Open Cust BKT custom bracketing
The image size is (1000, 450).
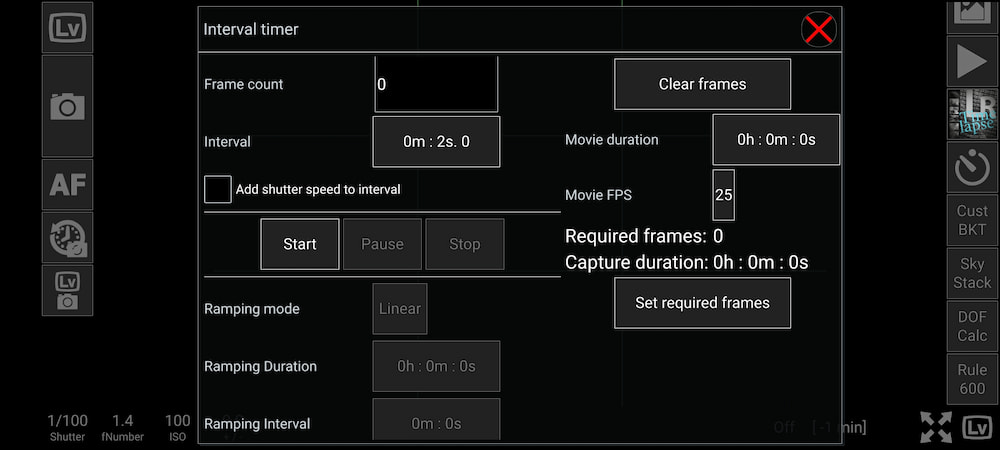pyautogui.click(x=971, y=219)
